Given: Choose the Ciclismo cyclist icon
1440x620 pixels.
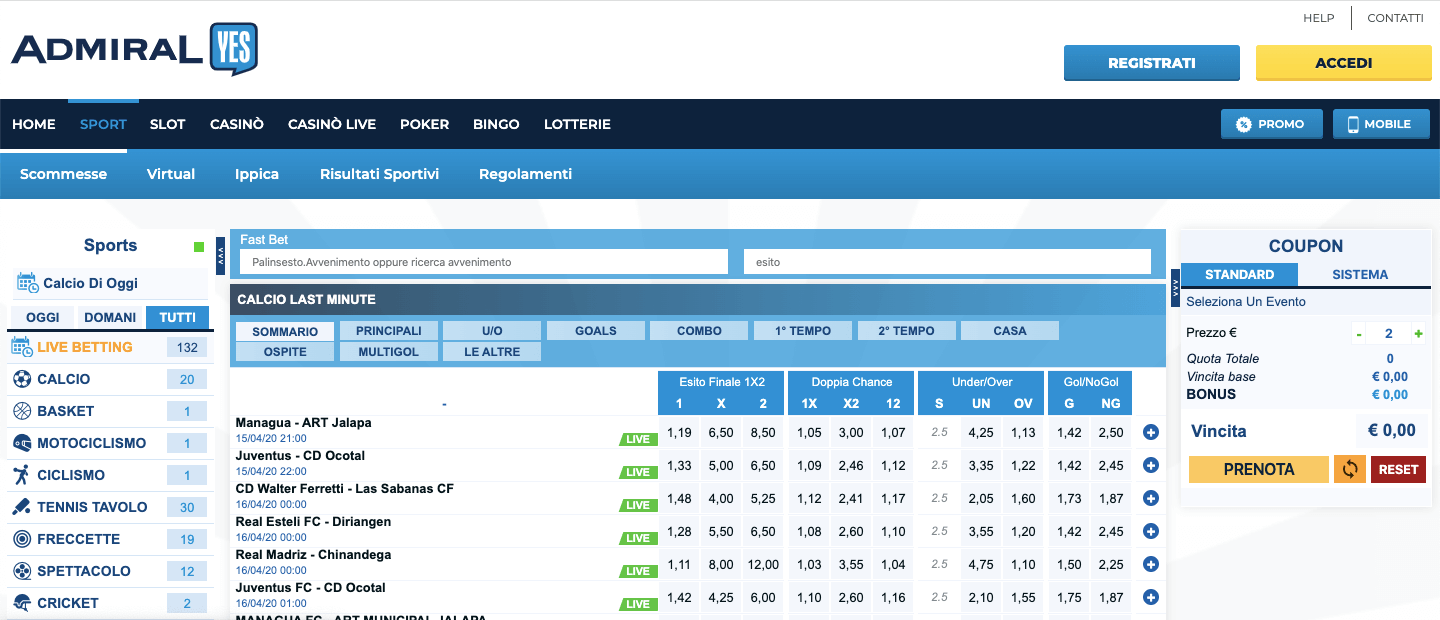Looking at the screenshot, I should (x=22, y=475).
